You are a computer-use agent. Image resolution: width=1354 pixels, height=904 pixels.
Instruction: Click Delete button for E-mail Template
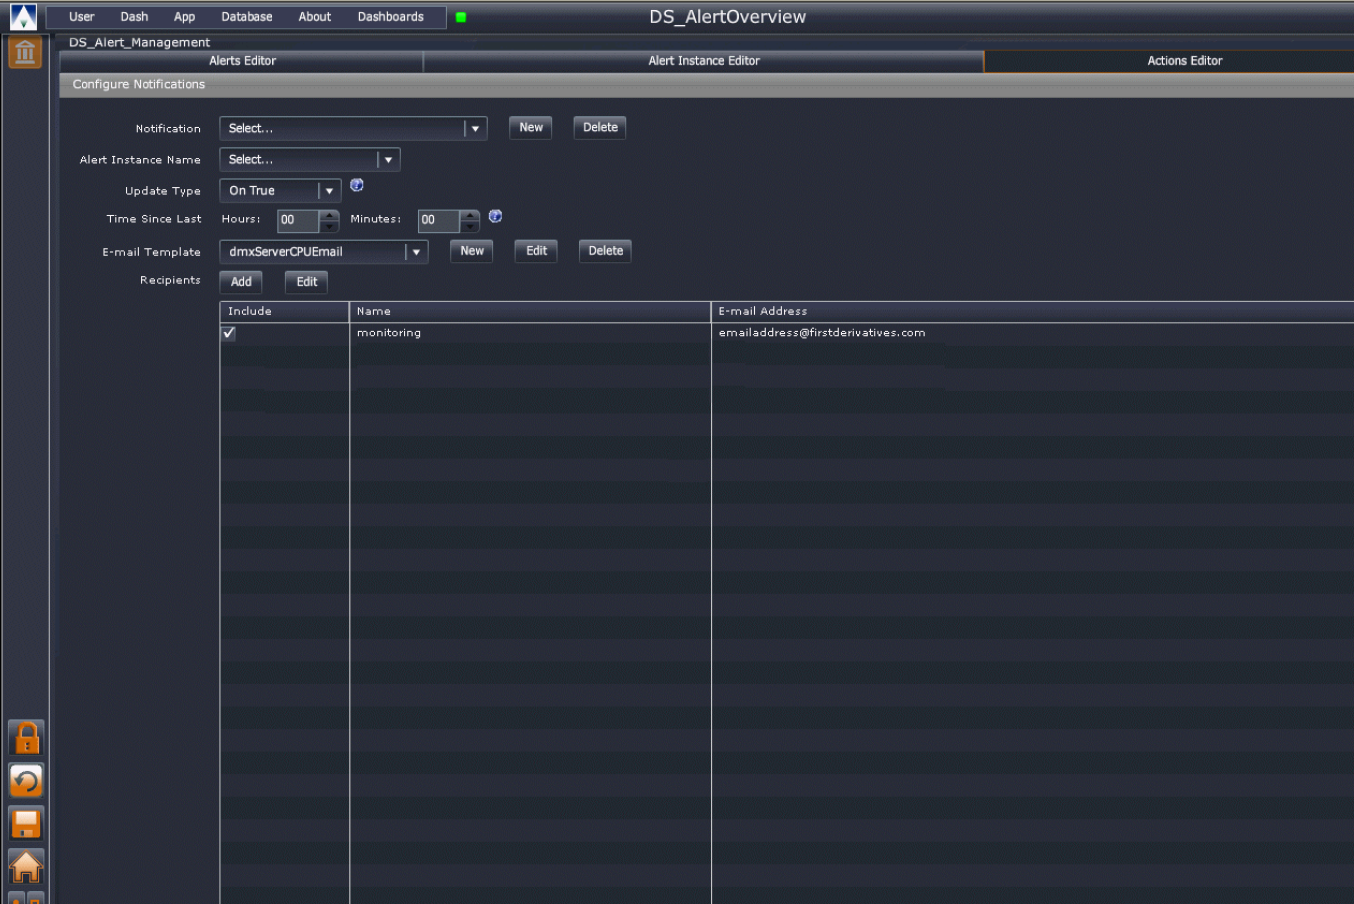[x=606, y=251]
